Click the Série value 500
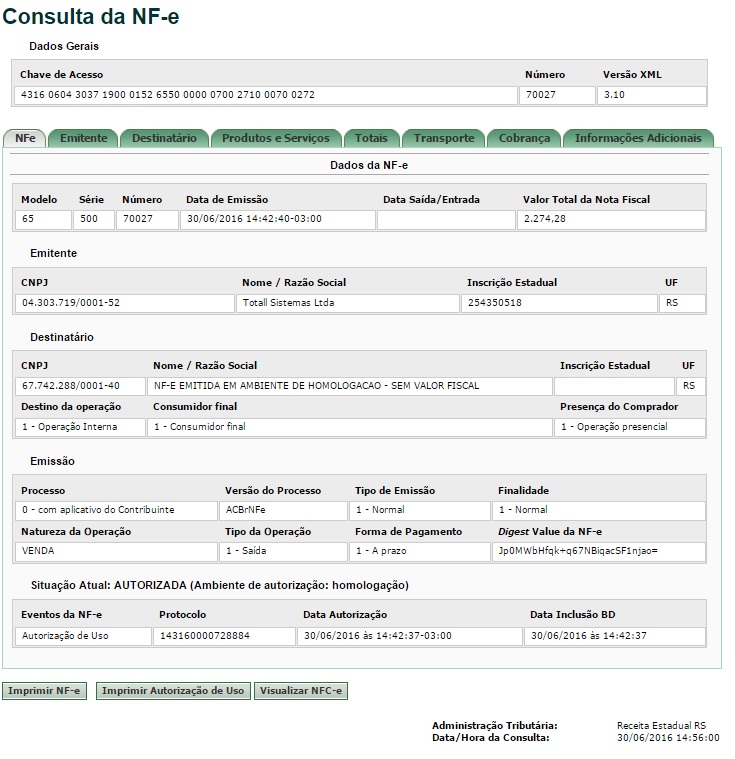This screenshot has width=735, height=759. click(x=94, y=219)
